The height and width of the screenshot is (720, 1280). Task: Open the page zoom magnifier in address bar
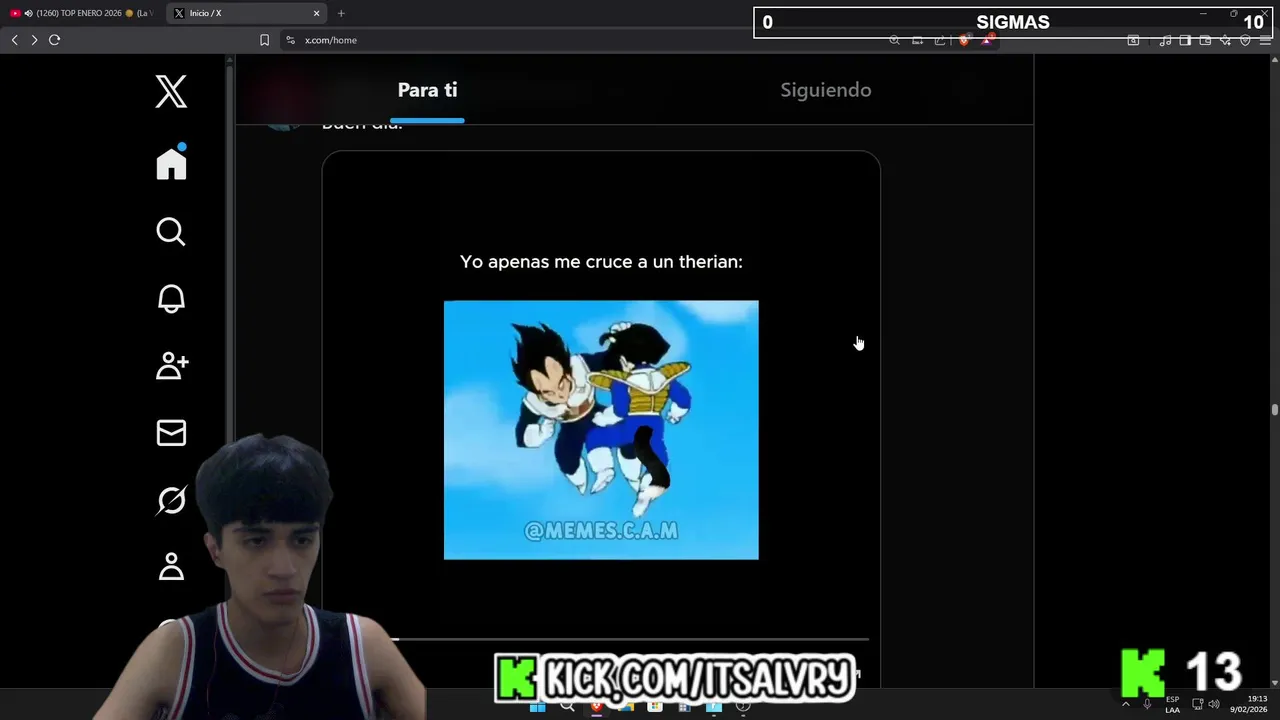(895, 40)
